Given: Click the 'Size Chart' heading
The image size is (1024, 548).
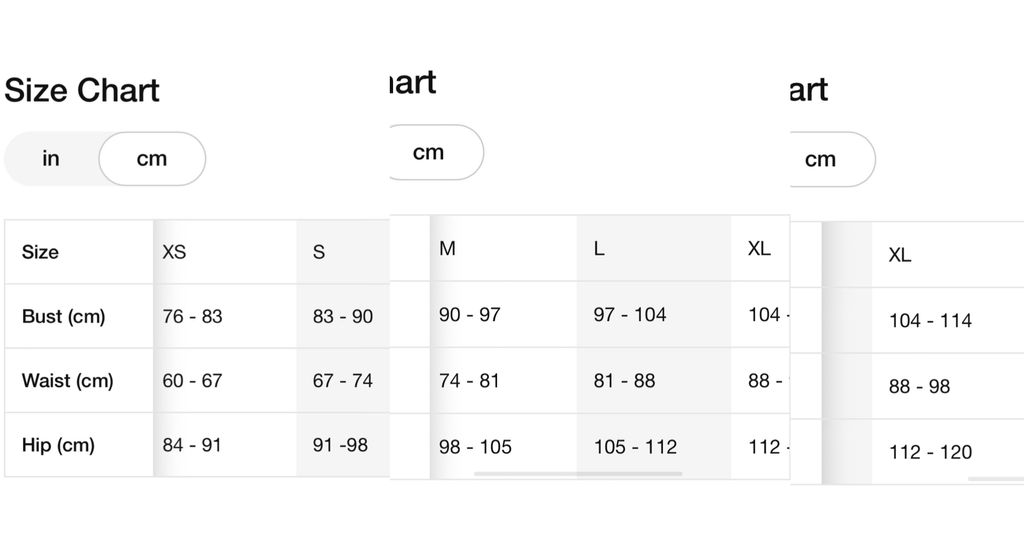Looking at the screenshot, I should point(82,90).
